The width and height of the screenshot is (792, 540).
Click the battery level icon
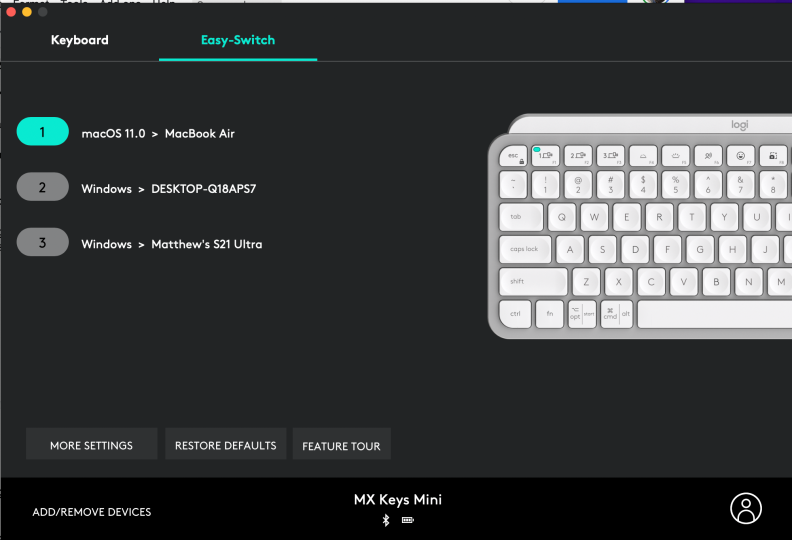408,520
